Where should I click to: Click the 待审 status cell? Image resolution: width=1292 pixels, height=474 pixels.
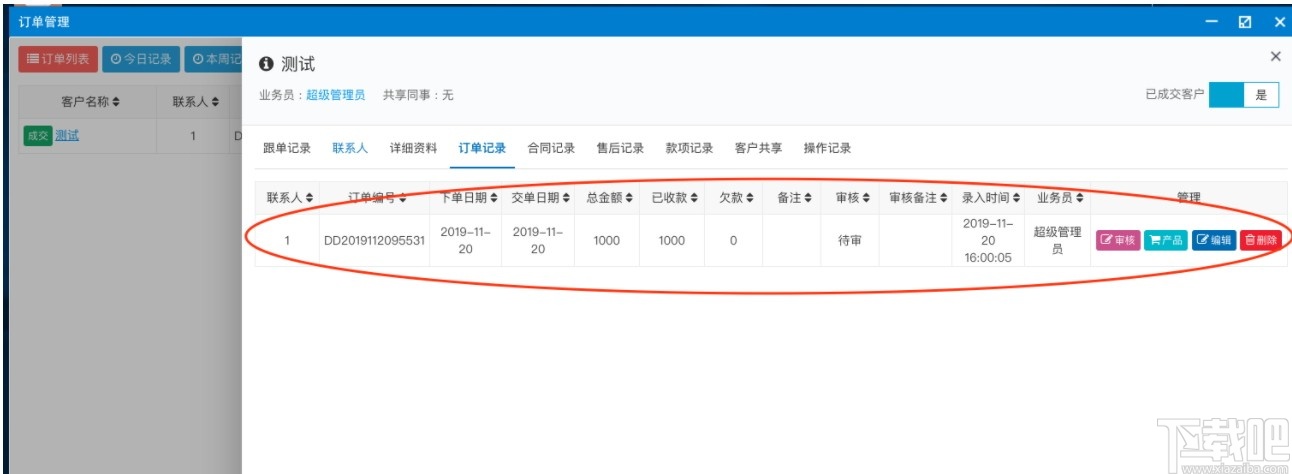849,241
